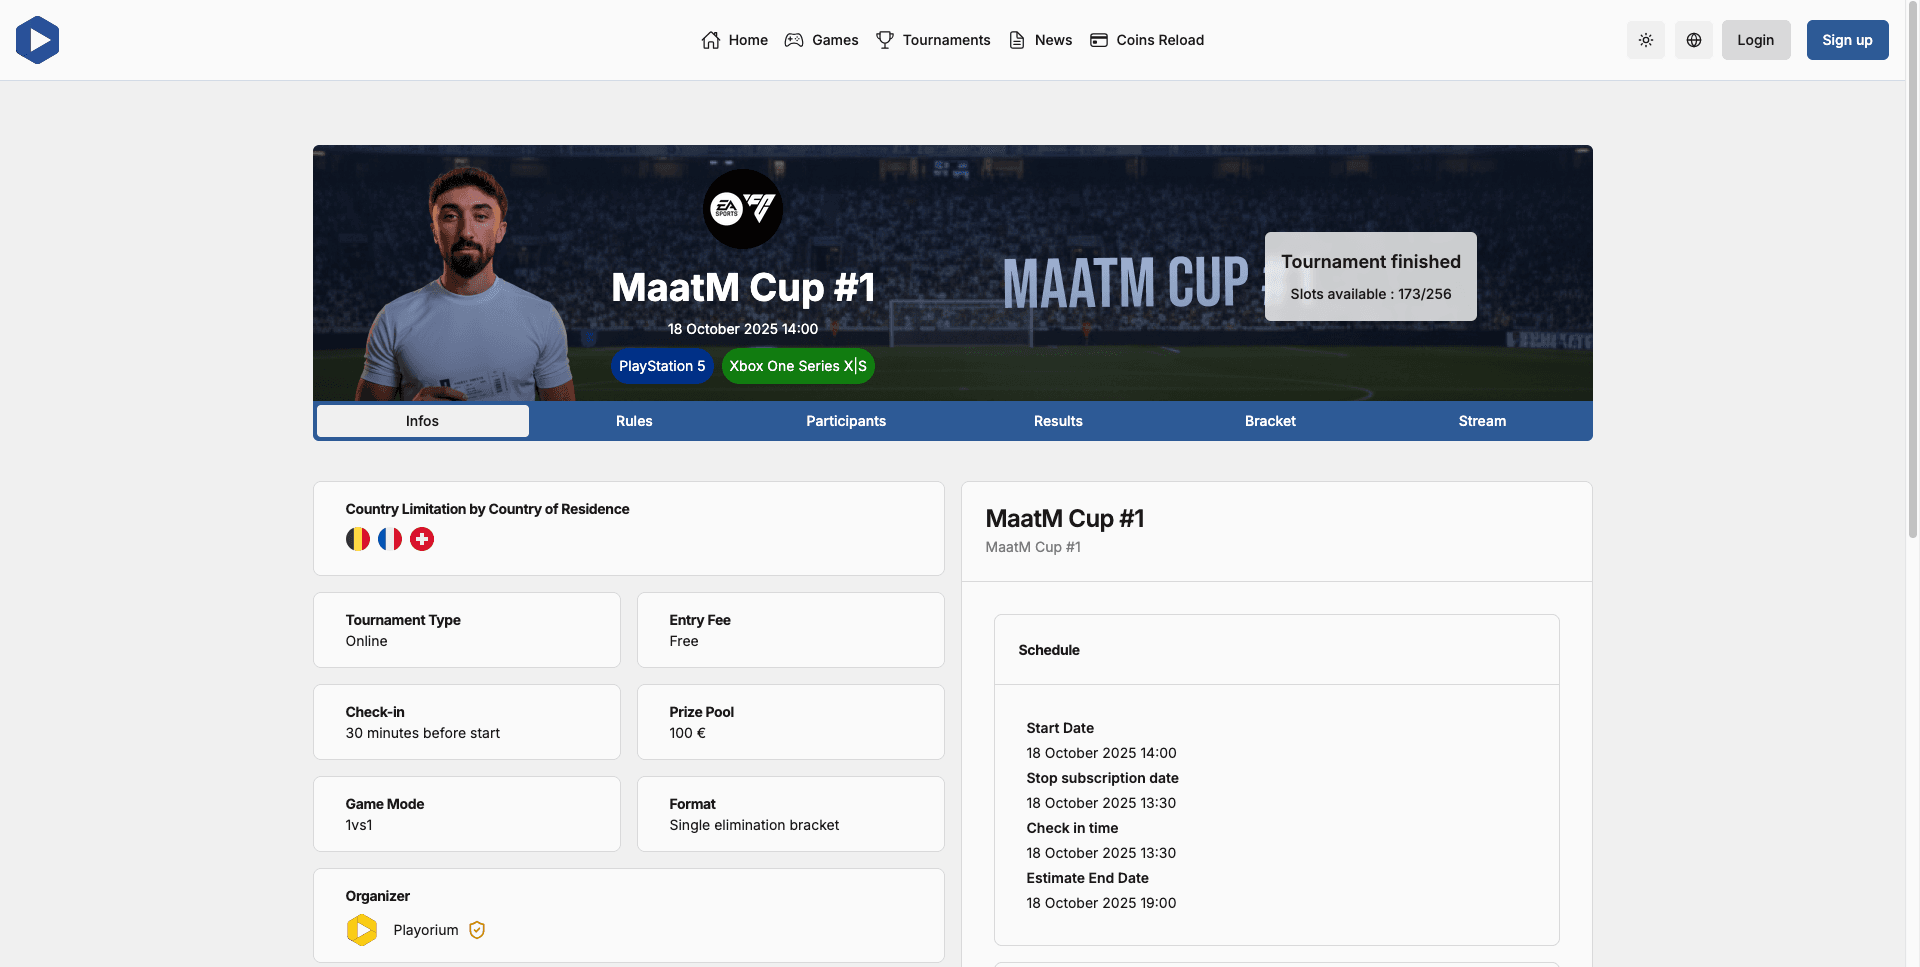Click the Tournament Type Online value
This screenshot has width=1920, height=967.
tap(367, 641)
